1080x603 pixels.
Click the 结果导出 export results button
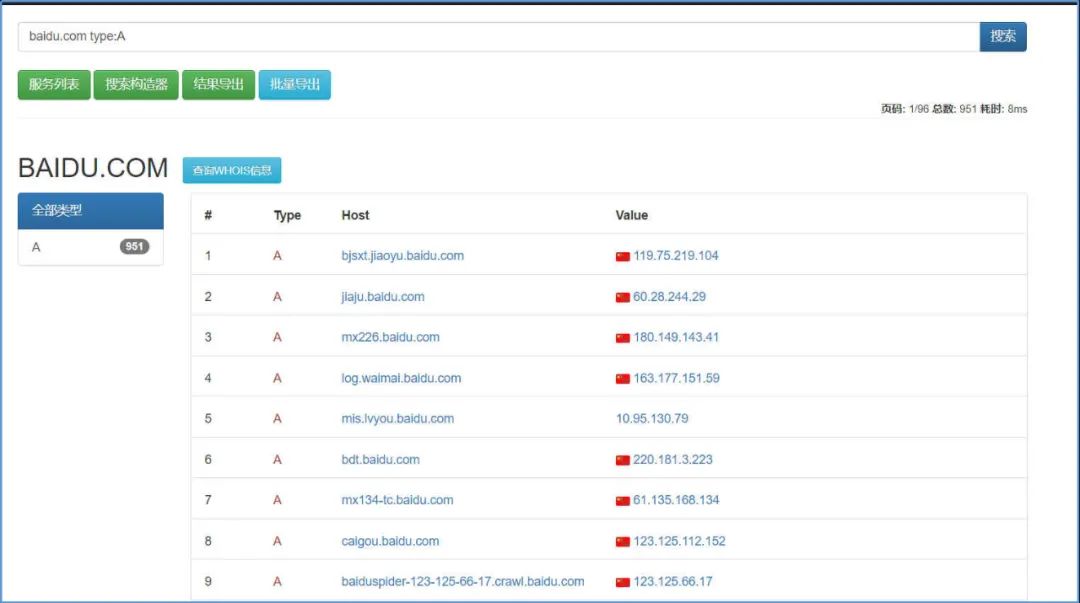(x=218, y=85)
